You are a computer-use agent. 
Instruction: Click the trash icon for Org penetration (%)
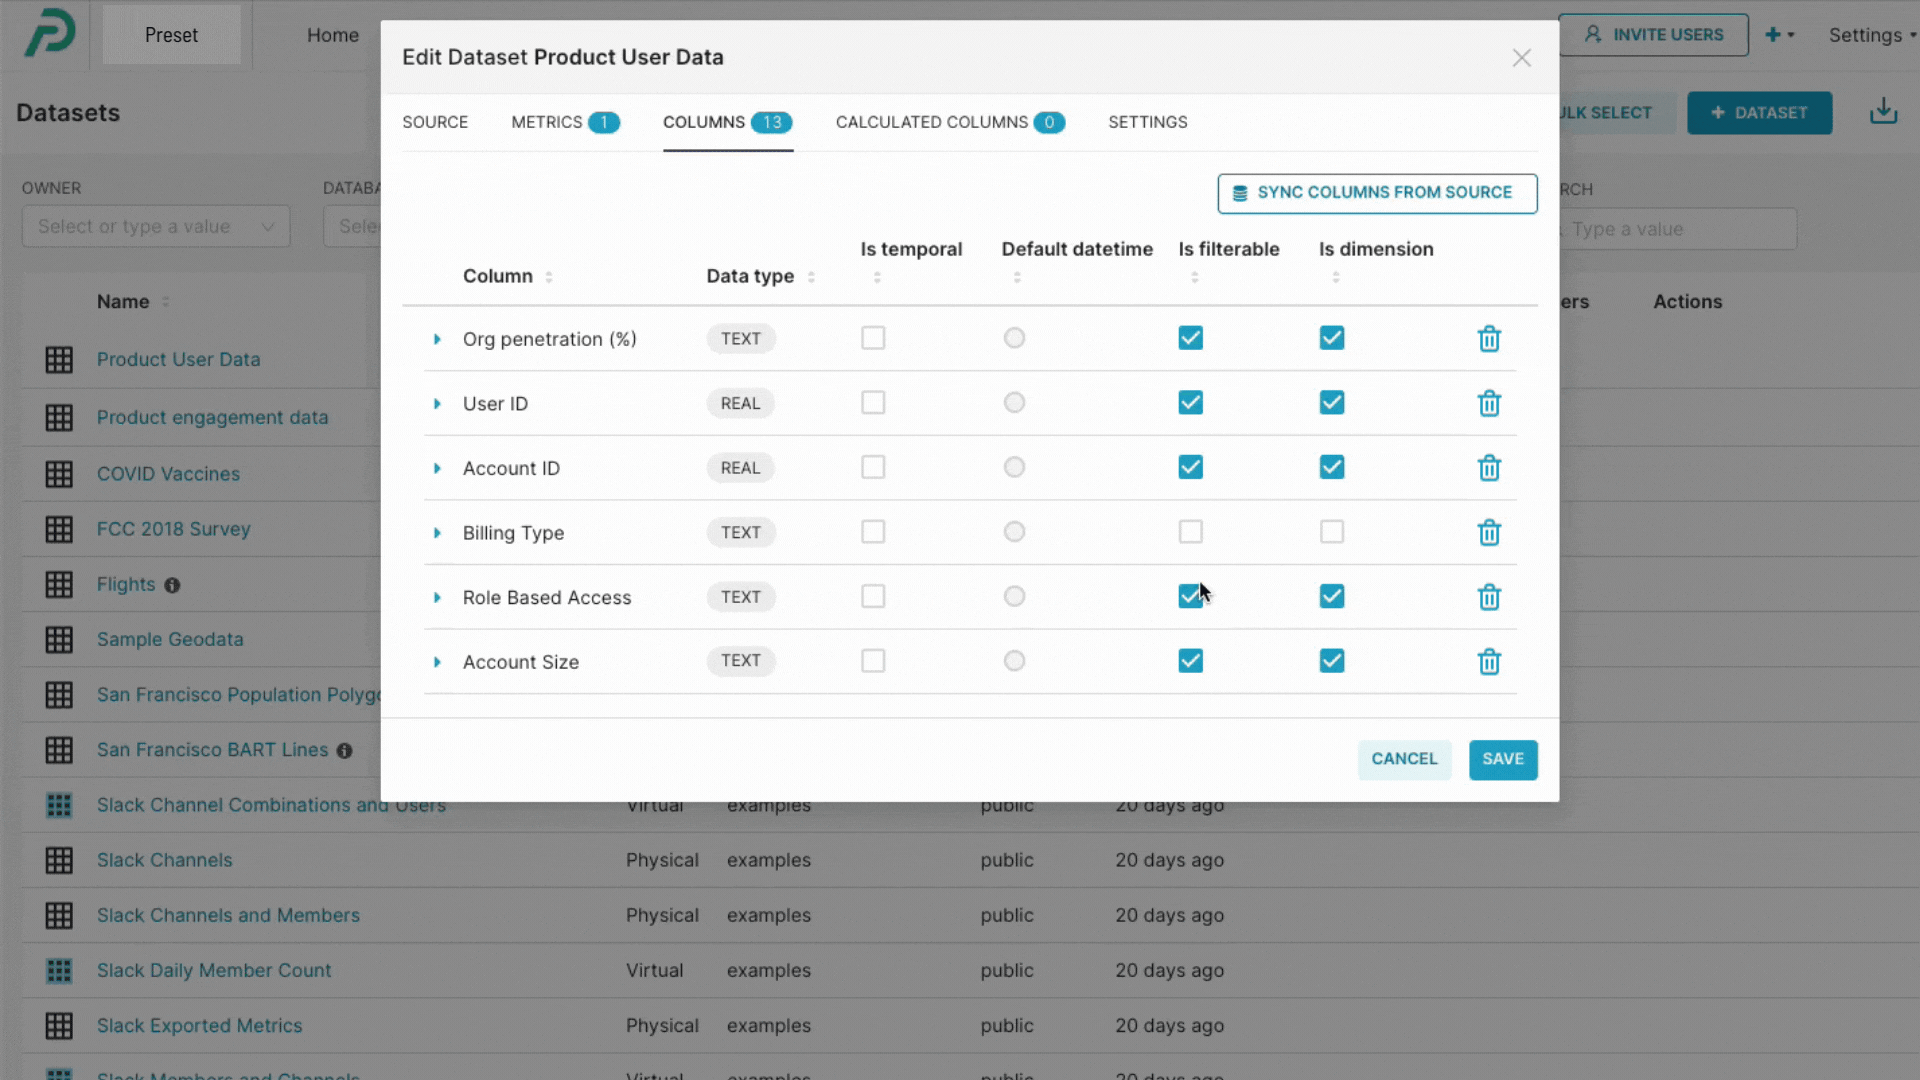tap(1489, 339)
